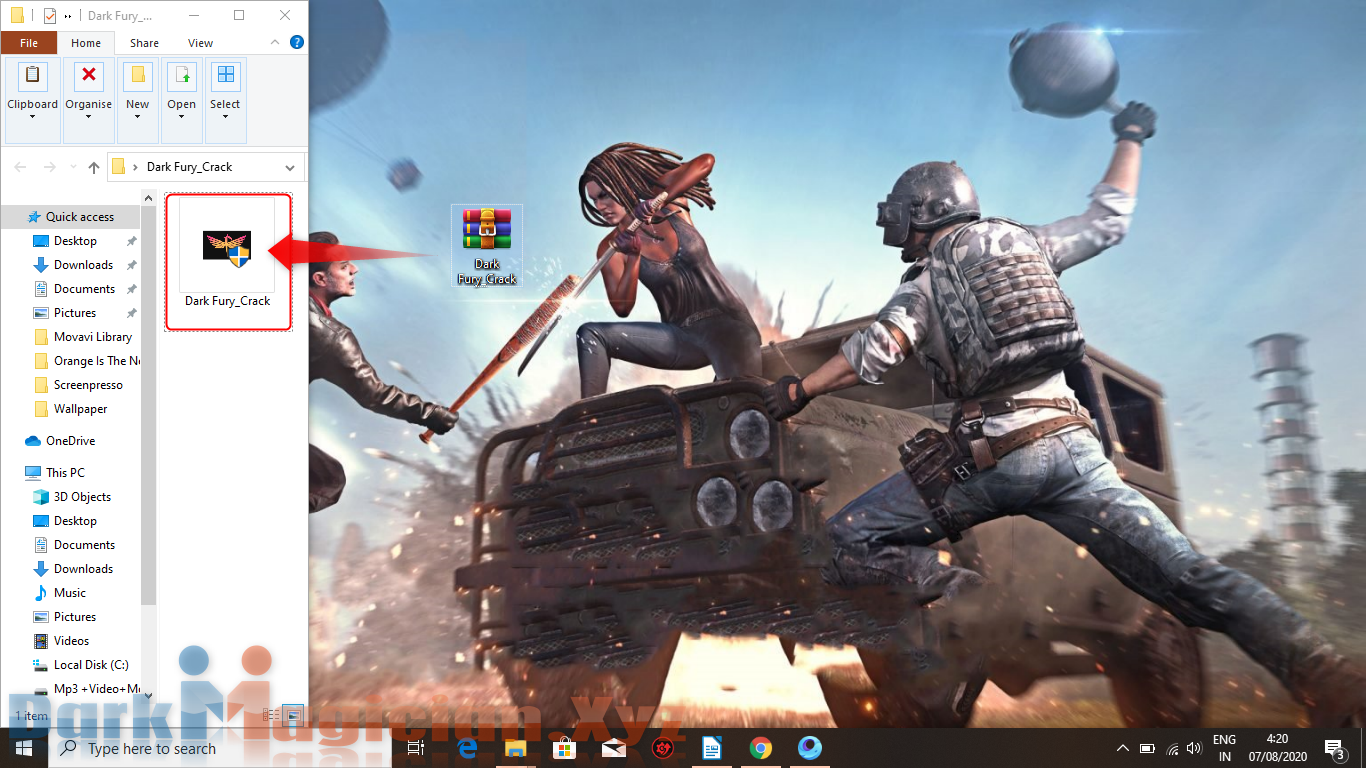Open the Downloads entry under This PC

click(83, 569)
